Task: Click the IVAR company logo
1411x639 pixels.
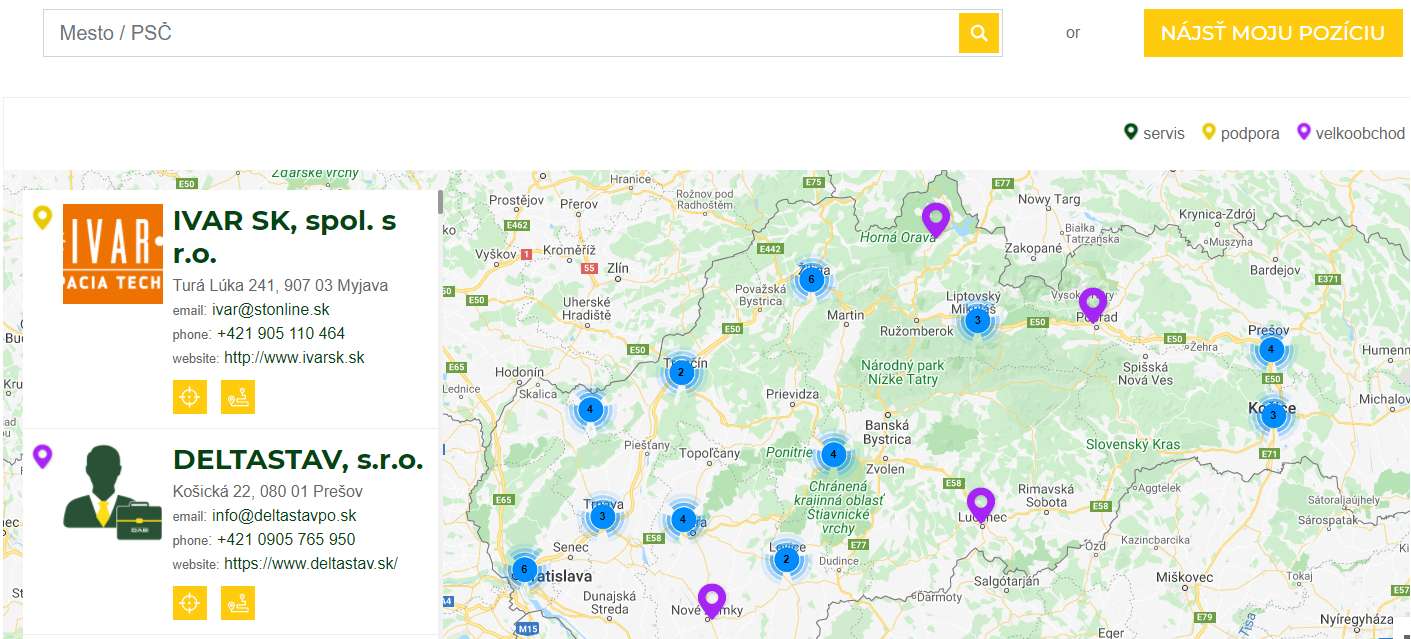Action: pyautogui.click(x=113, y=254)
